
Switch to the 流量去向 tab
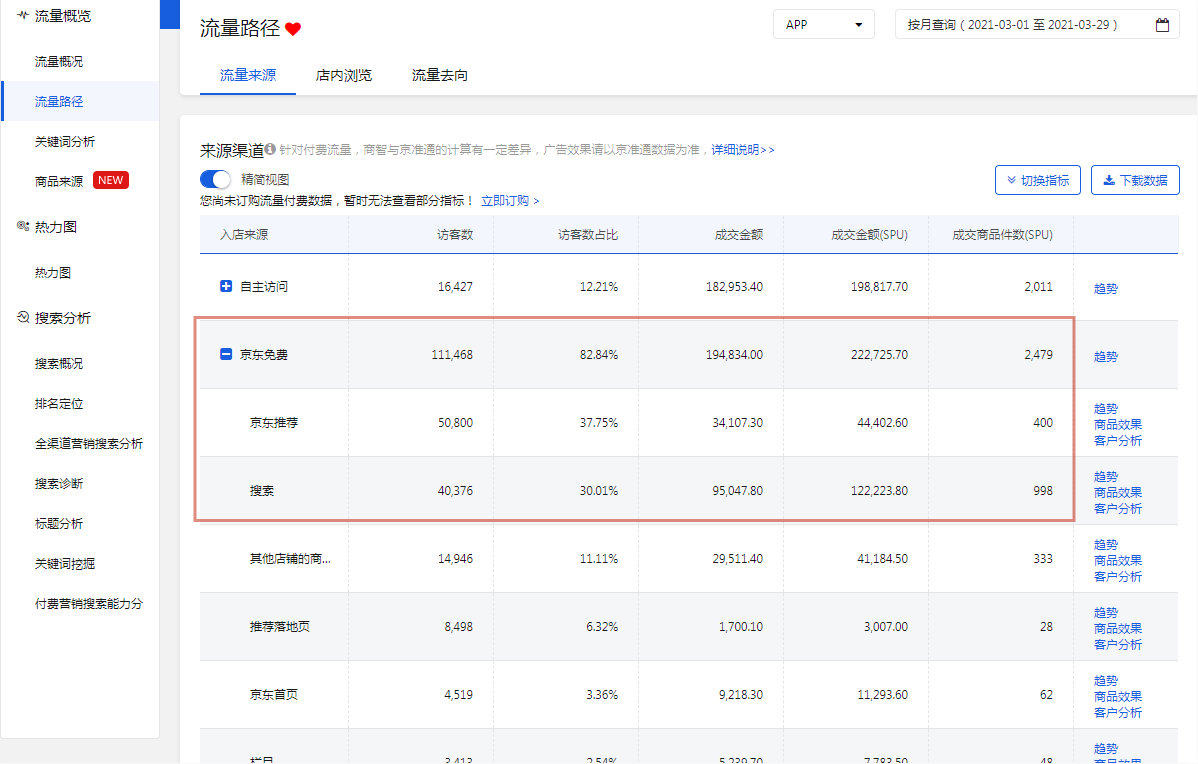tap(439, 75)
